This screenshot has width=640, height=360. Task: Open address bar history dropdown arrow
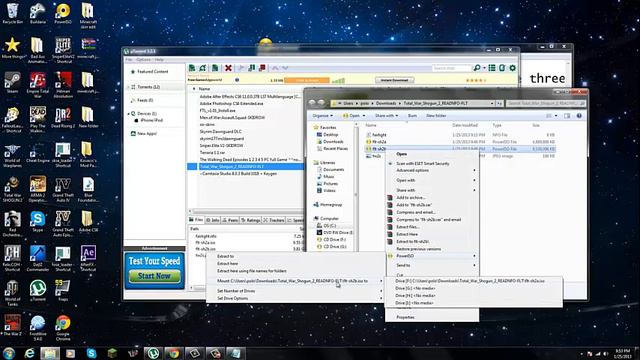point(491,104)
